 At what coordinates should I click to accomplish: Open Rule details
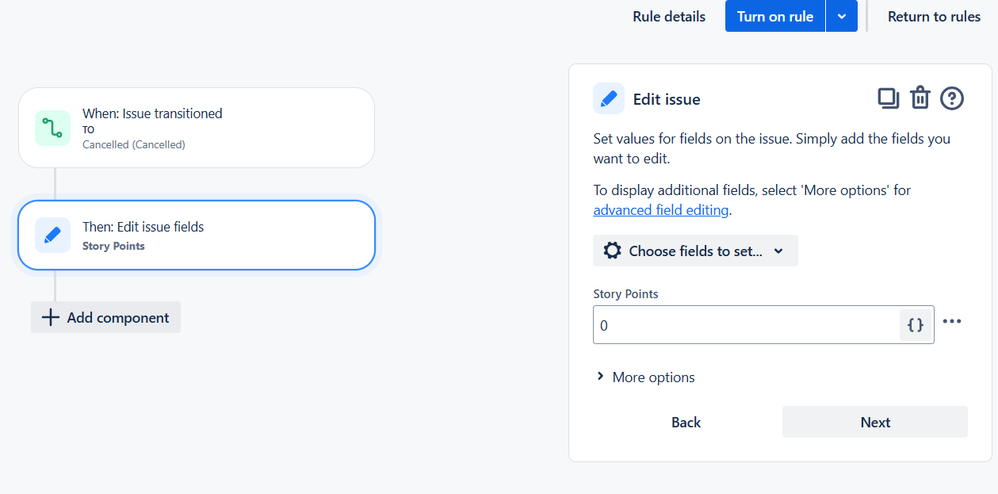pyautogui.click(x=669, y=17)
